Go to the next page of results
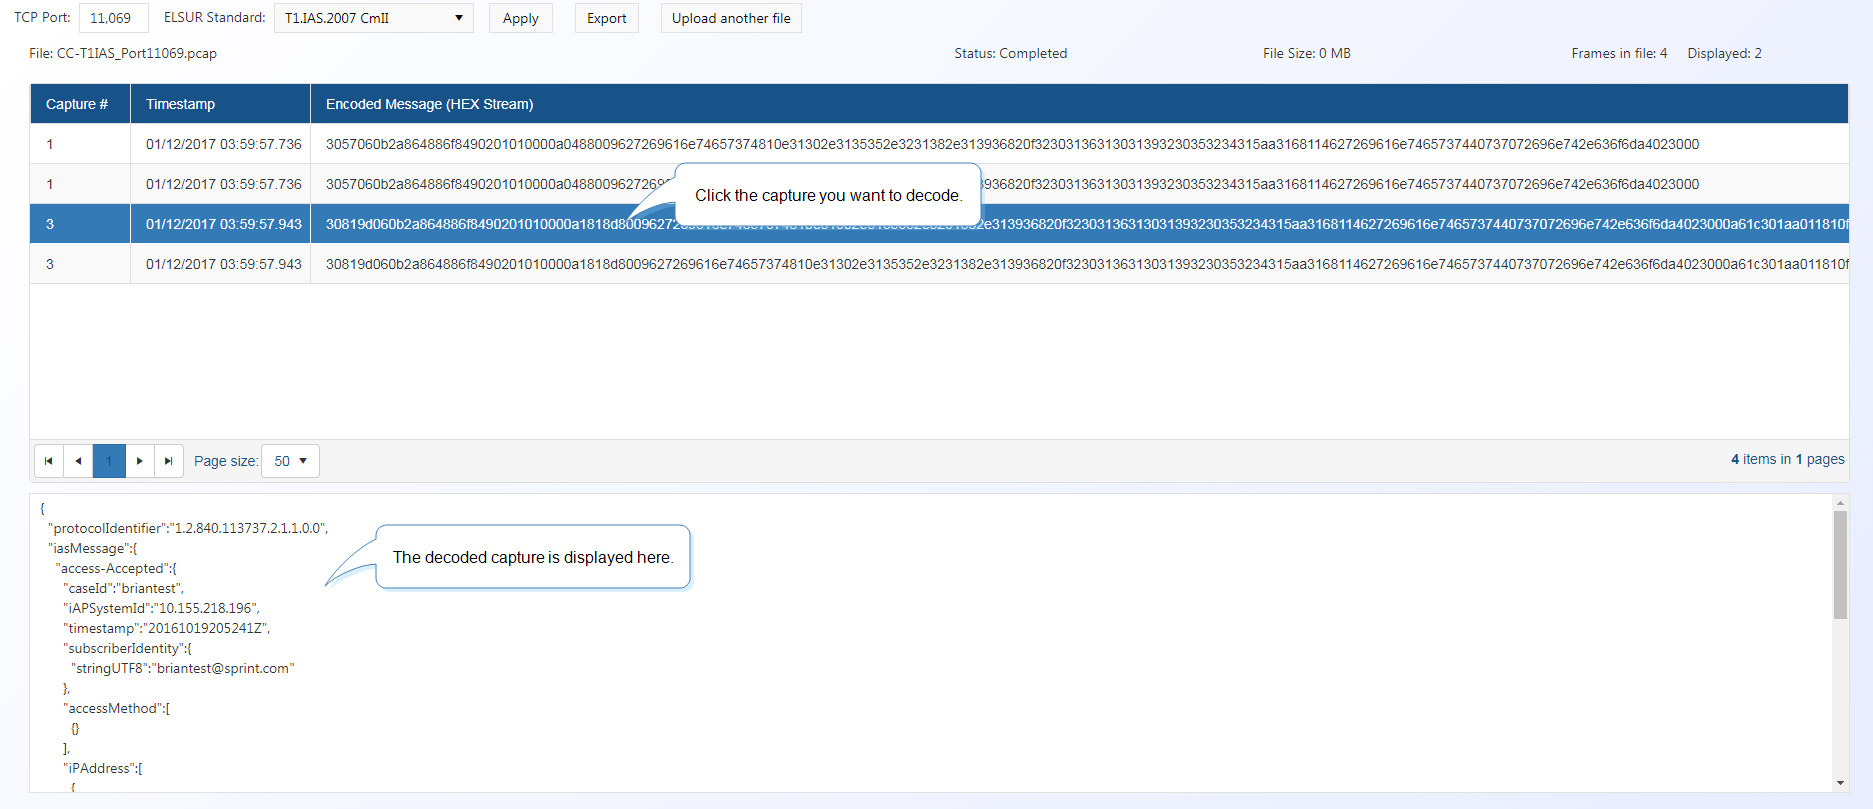This screenshot has height=809, width=1873. click(x=139, y=461)
